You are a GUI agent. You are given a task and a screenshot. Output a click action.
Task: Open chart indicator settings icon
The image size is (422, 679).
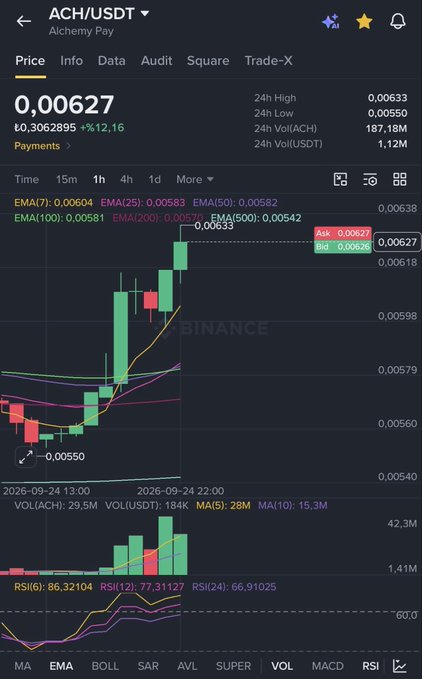[x=370, y=179]
